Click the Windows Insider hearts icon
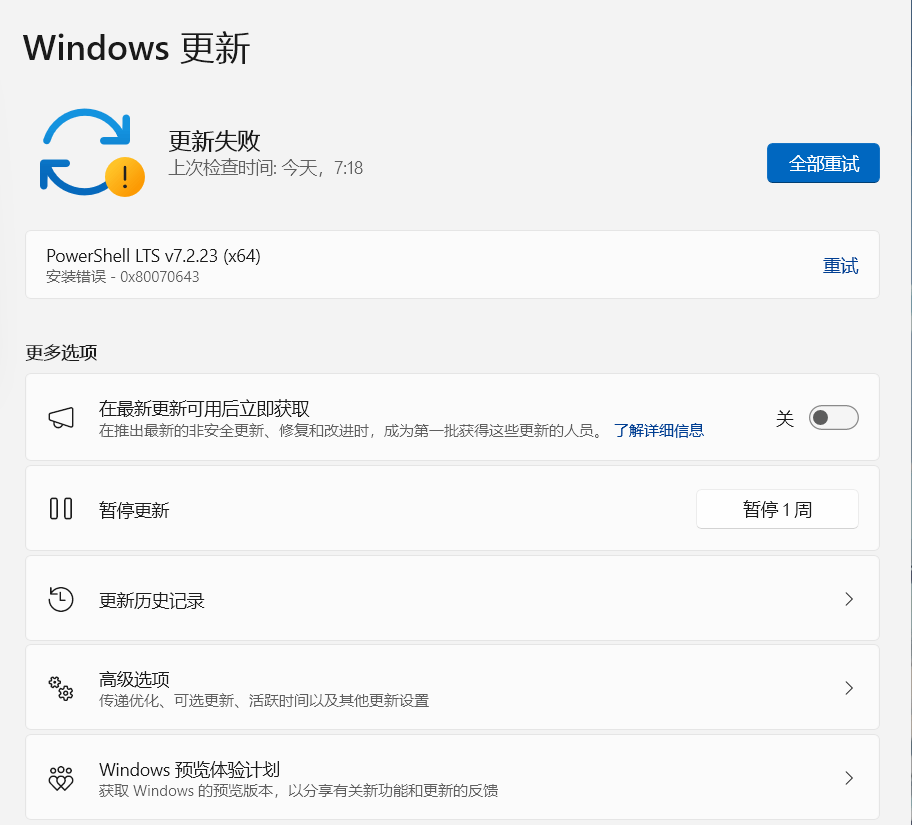This screenshot has width=912, height=825. click(x=61, y=778)
